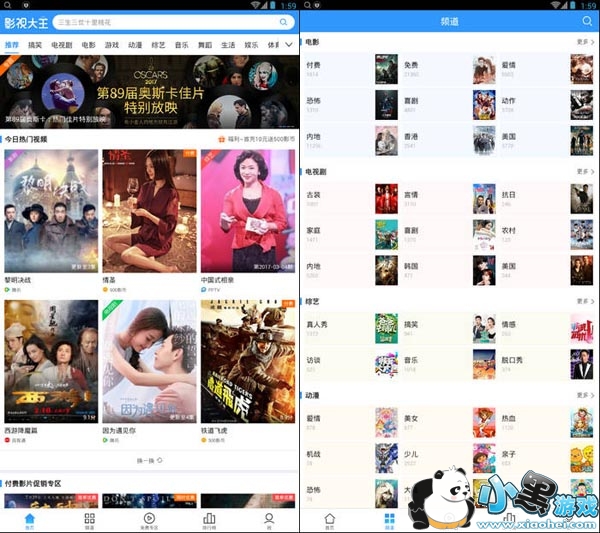The image size is (600, 533).
Task: Open the 恐怖 movie category
Action: pyautogui.click(x=352, y=105)
